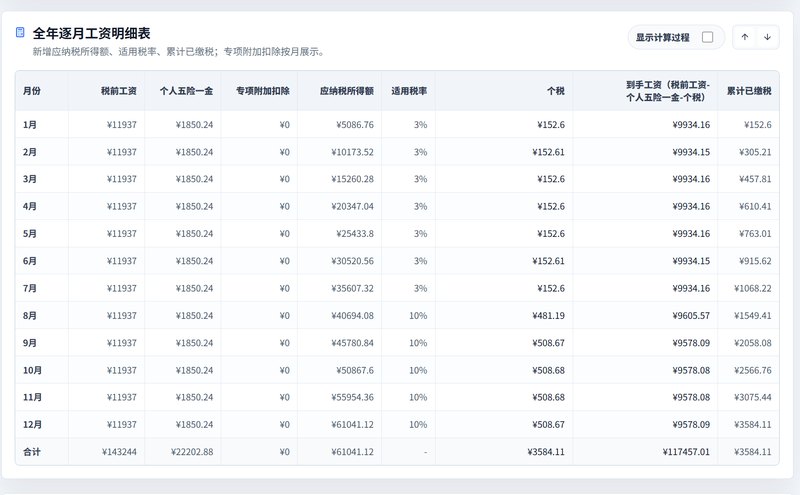The image size is (800, 495).
Task: Select the 7月 row label
Action: coord(30,288)
